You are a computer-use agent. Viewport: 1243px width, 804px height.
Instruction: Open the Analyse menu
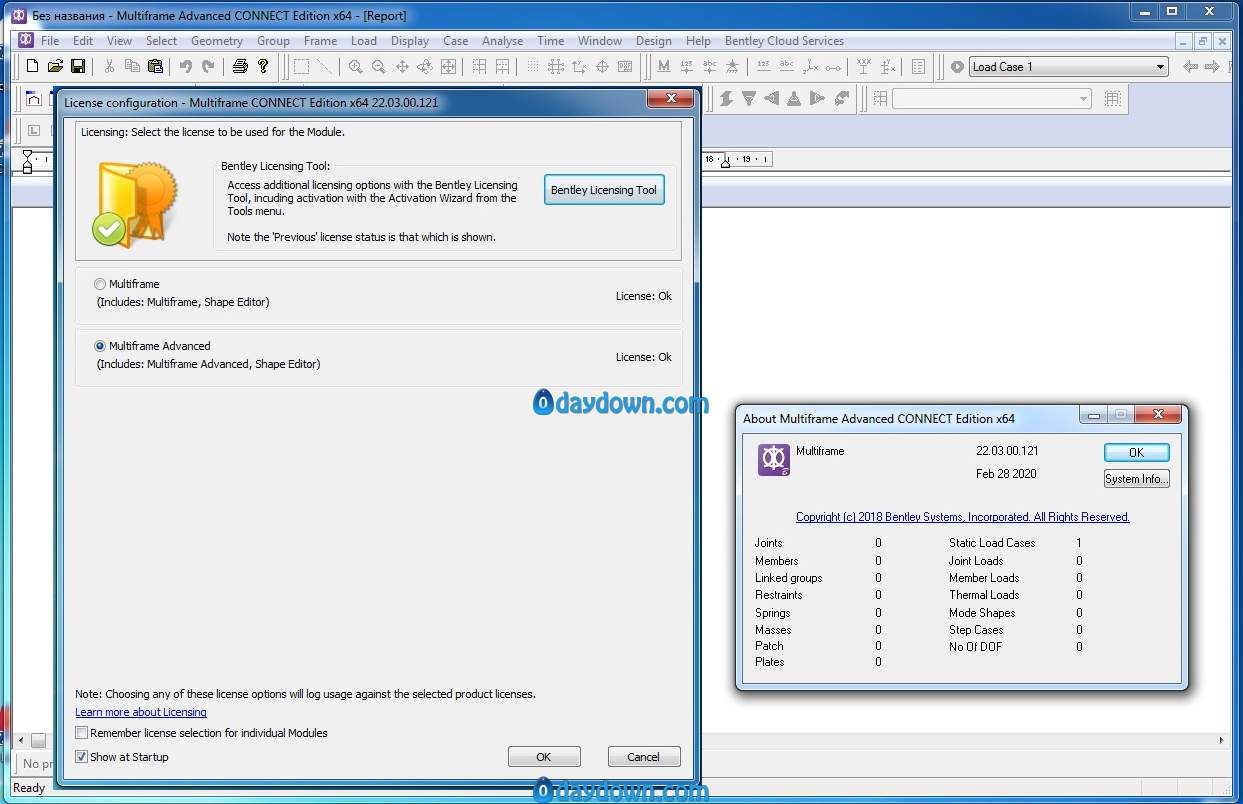[502, 41]
